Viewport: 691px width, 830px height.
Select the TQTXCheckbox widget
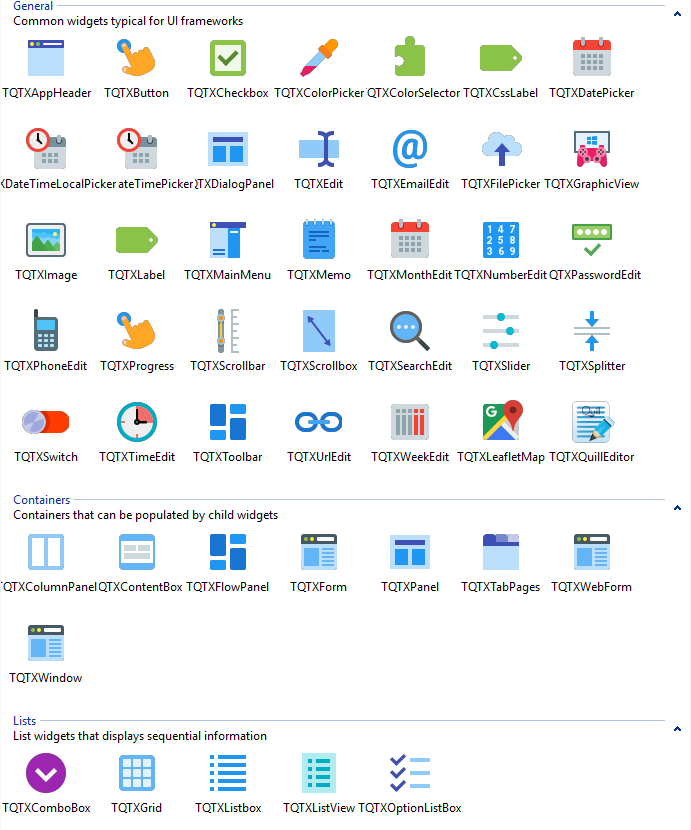228,58
